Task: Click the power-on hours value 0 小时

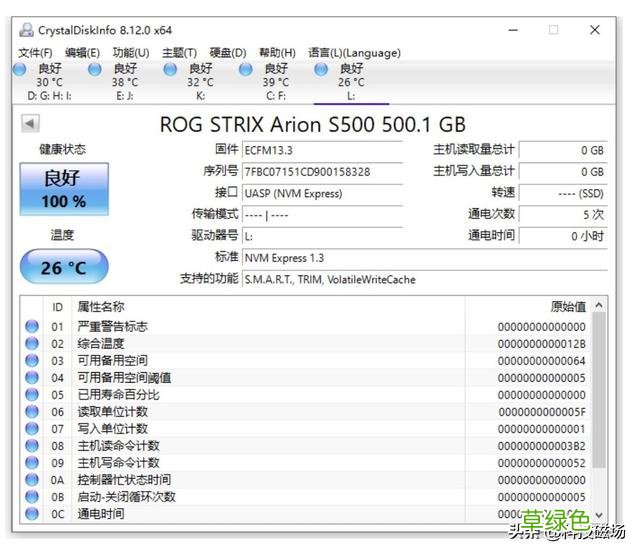Action: 563,236
